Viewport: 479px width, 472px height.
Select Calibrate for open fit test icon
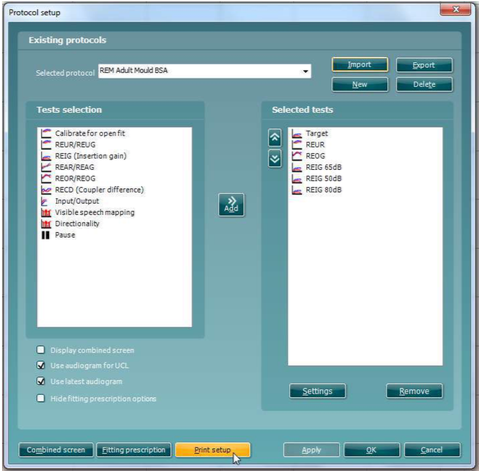point(46,133)
